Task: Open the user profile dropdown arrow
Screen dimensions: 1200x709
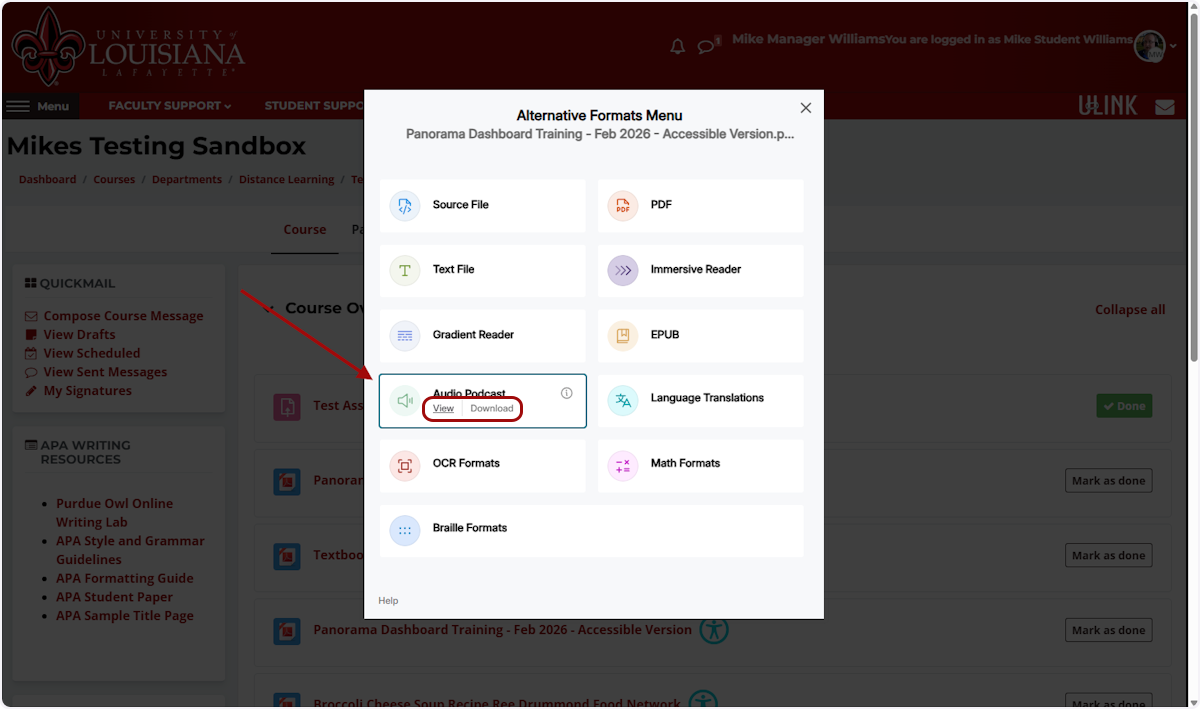Action: [1174, 46]
